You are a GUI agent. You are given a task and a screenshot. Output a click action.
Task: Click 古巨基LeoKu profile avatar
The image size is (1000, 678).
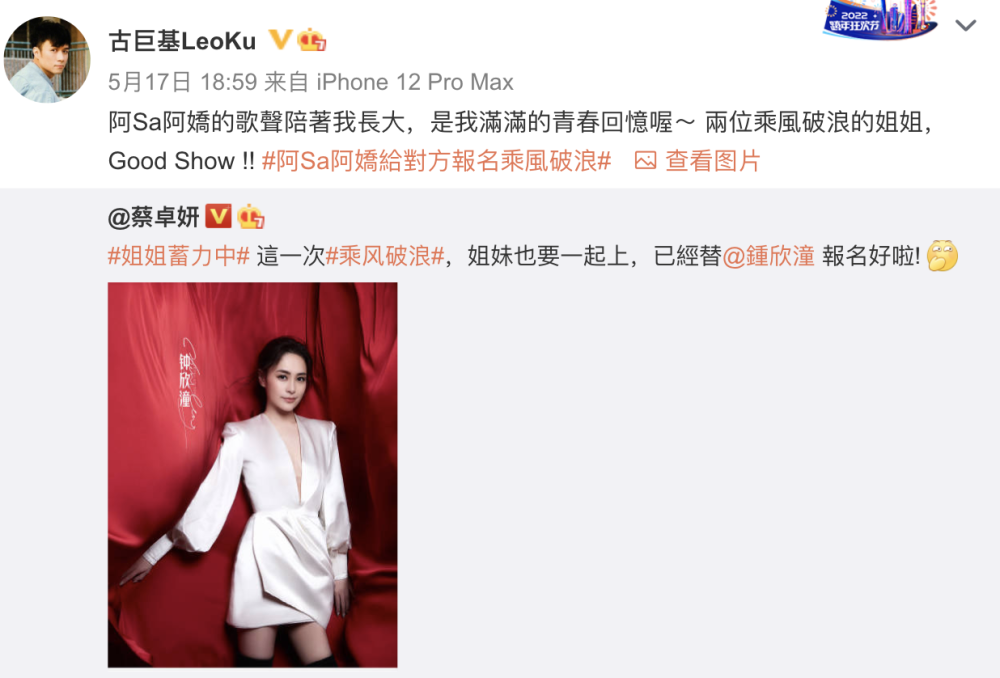pyautogui.click(x=47, y=59)
